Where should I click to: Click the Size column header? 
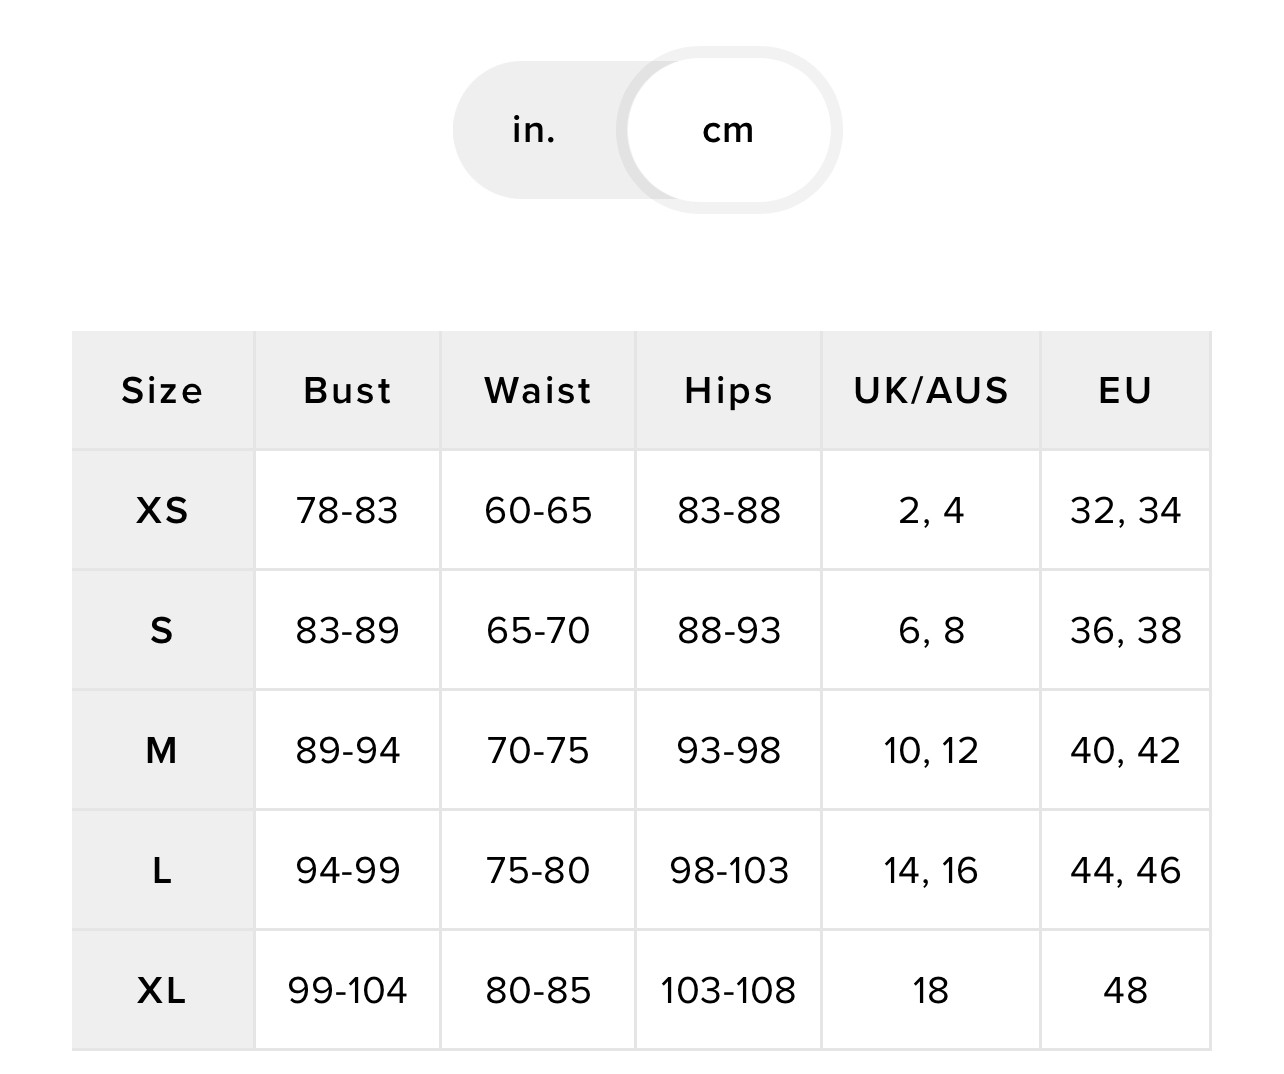click(162, 390)
